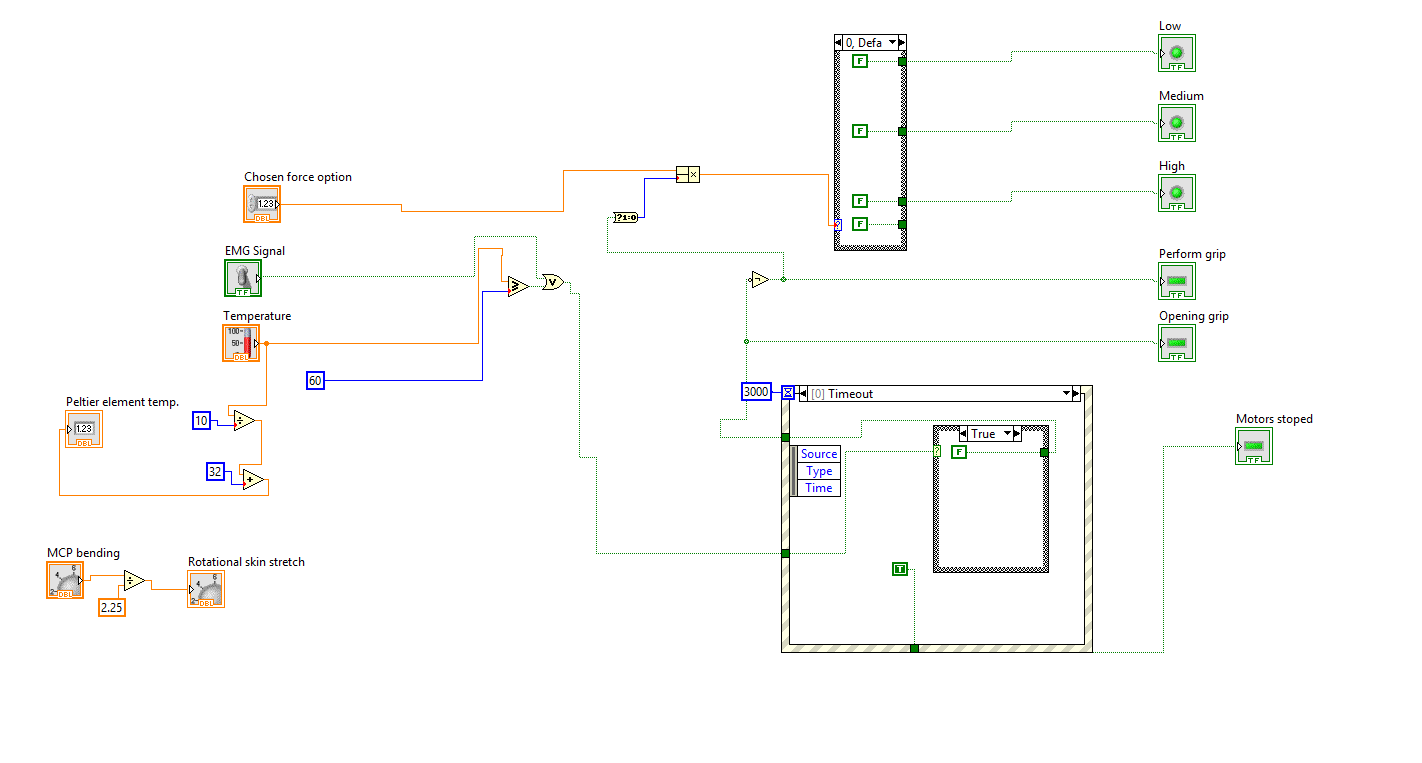Click the NOT inverter node

click(760, 280)
